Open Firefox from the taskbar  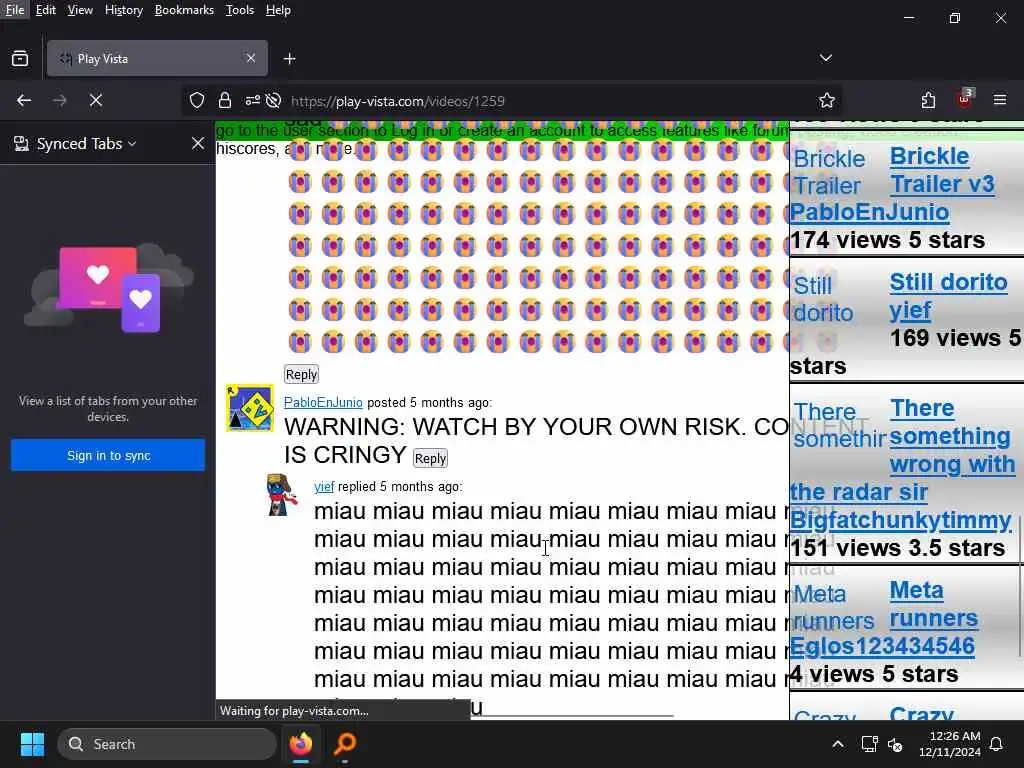(x=301, y=744)
